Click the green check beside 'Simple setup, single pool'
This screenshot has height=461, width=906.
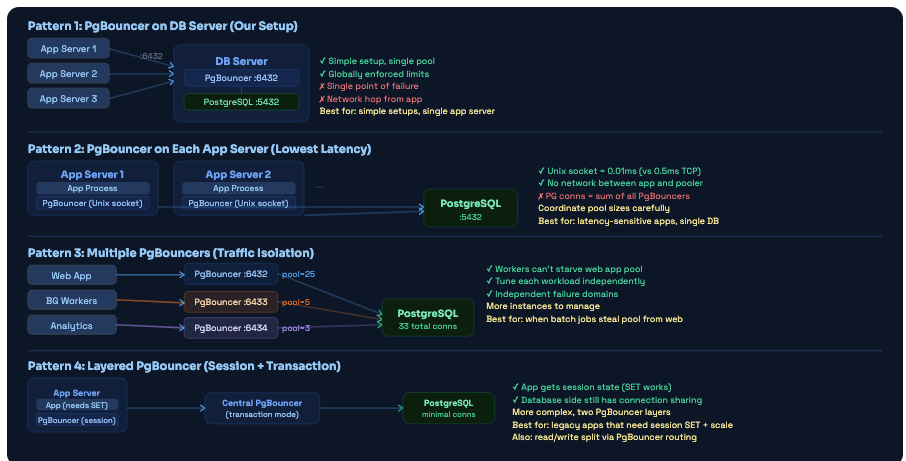click(x=322, y=61)
